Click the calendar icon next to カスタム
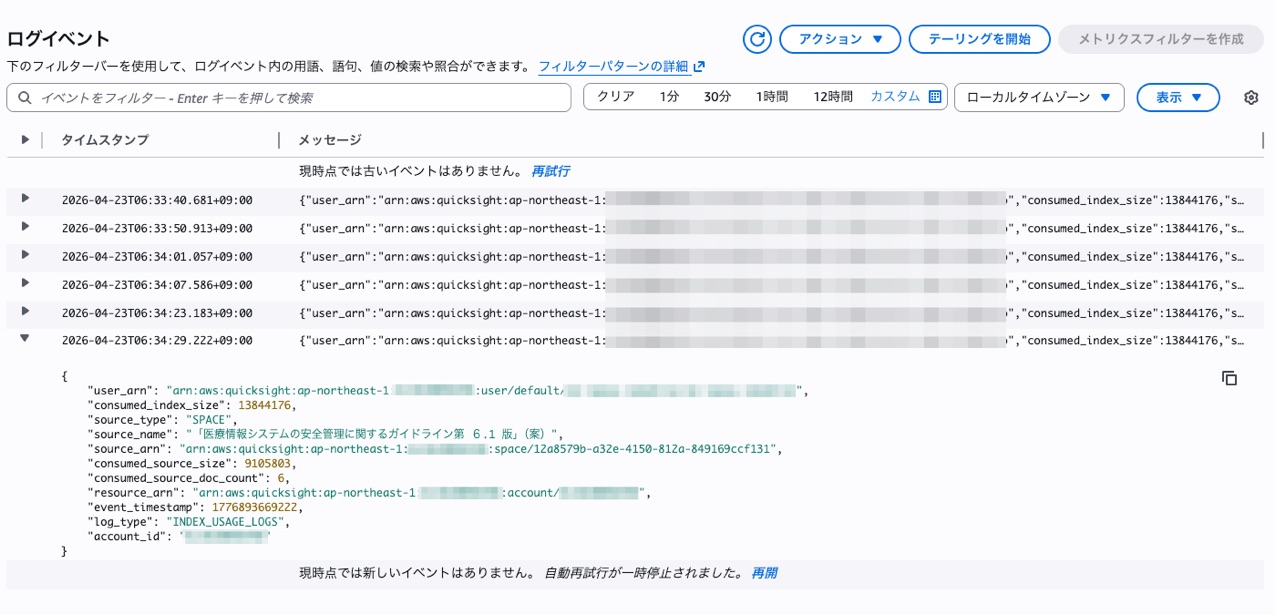 click(935, 97)
